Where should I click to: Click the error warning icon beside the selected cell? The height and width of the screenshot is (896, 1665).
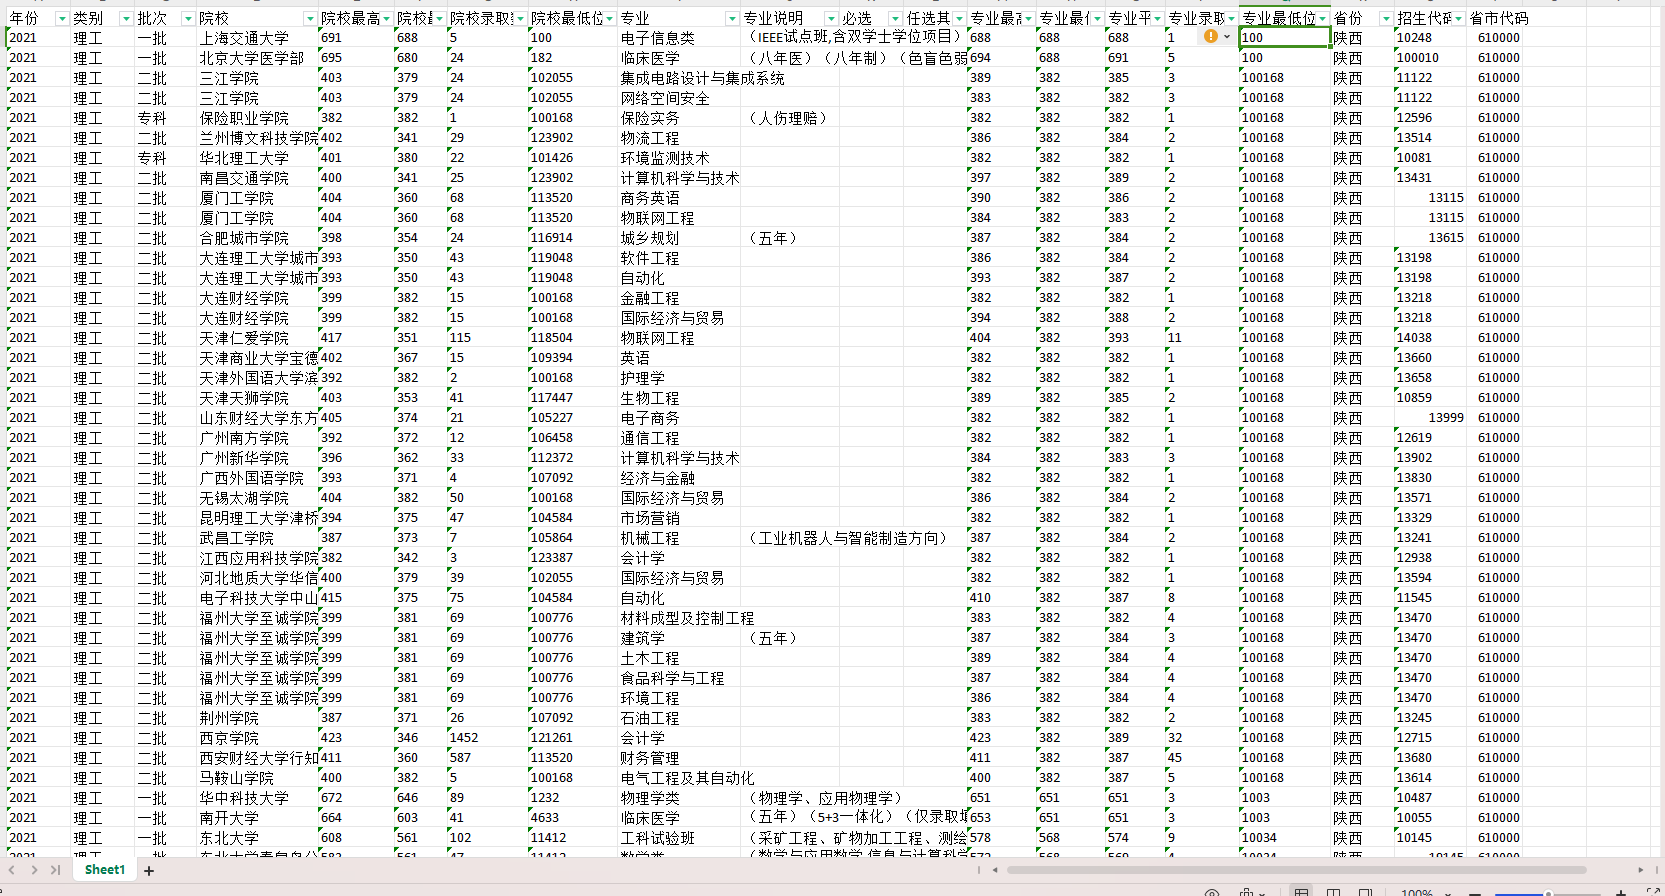click(1211, 37)
